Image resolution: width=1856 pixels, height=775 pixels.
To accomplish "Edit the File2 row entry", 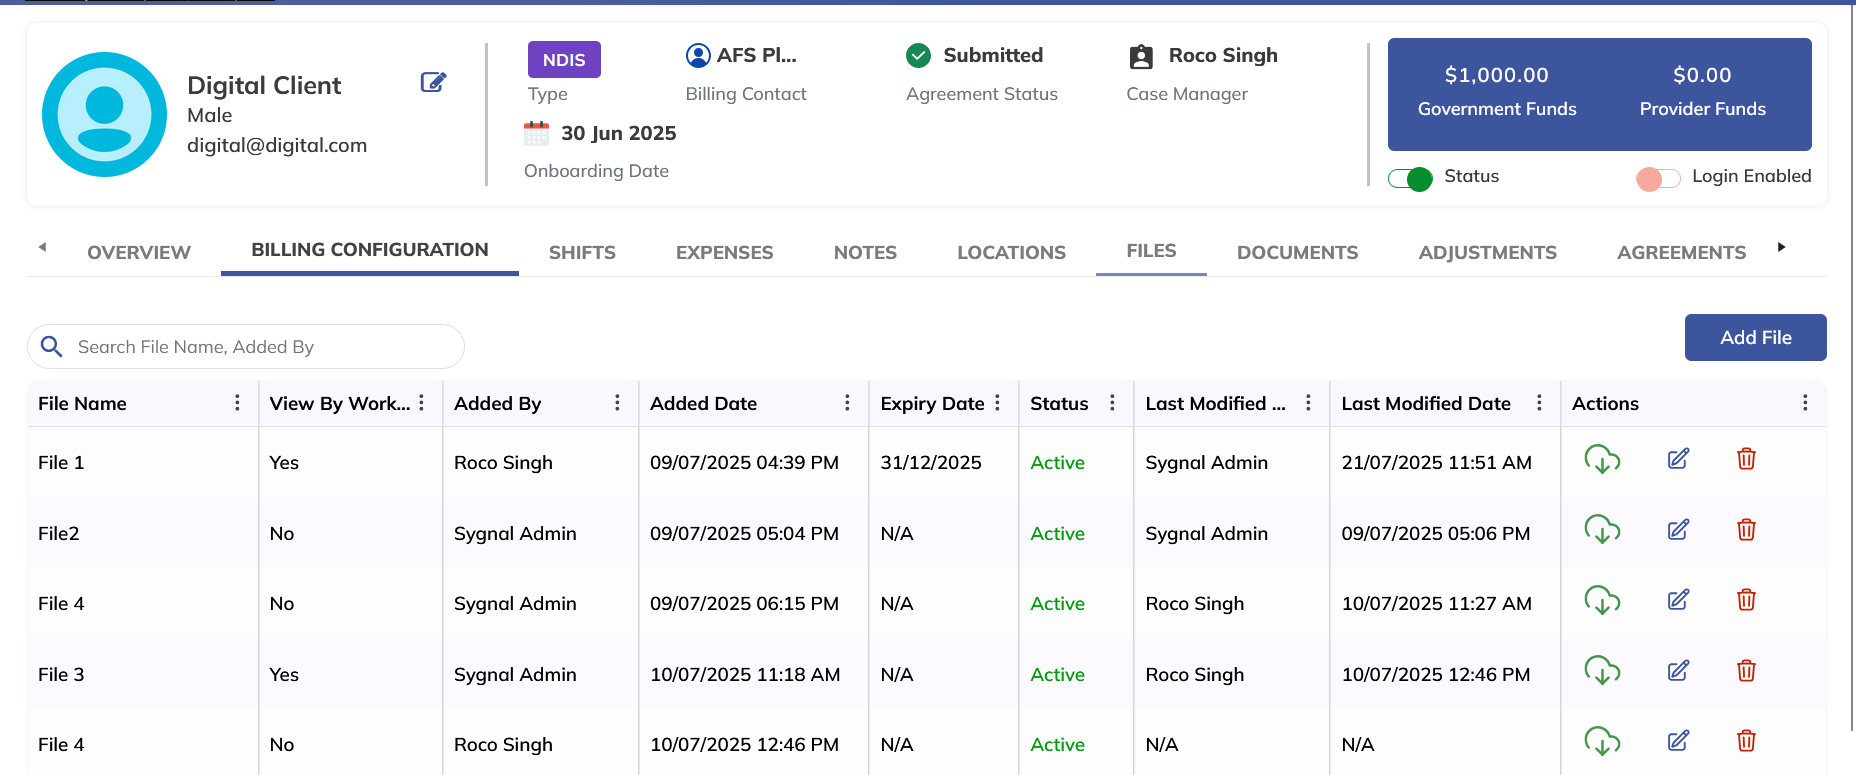I will 1678,530.
